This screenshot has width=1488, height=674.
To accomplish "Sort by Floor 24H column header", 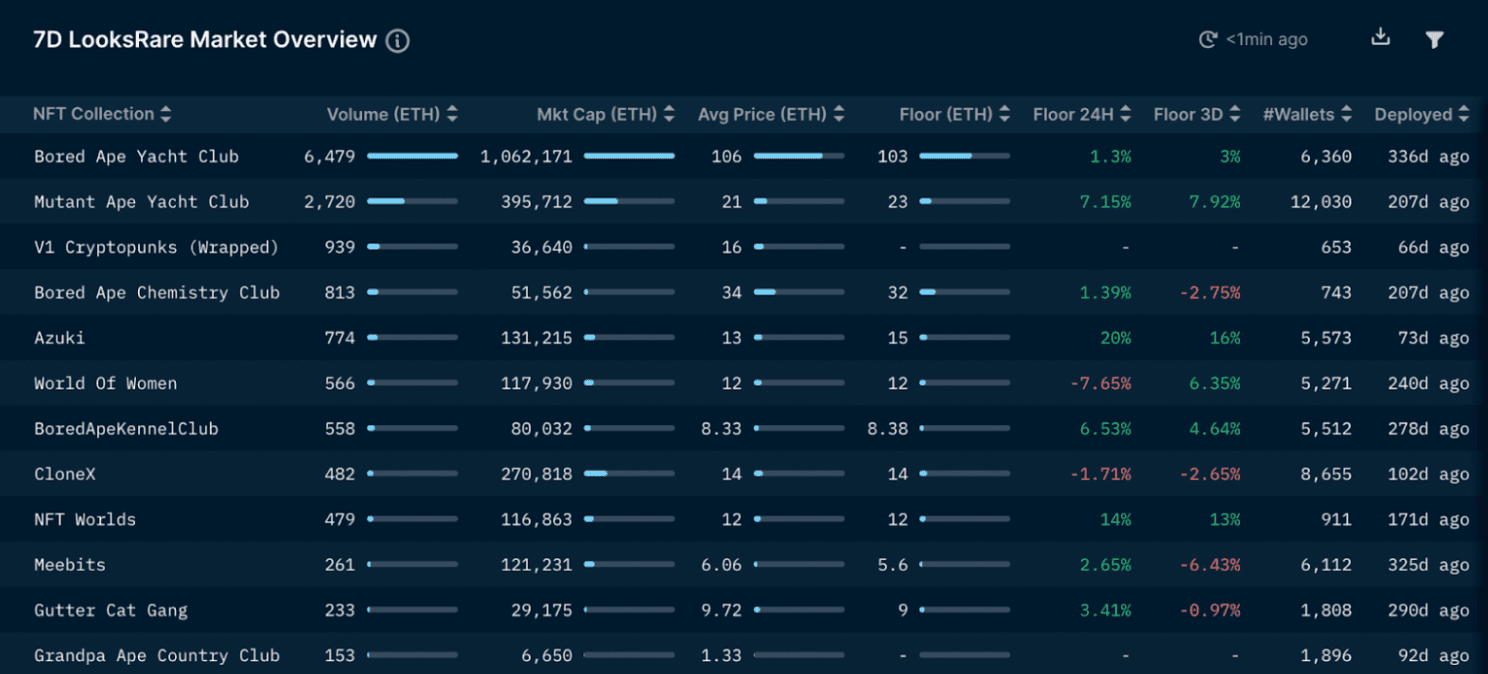I will [1125, 114].
